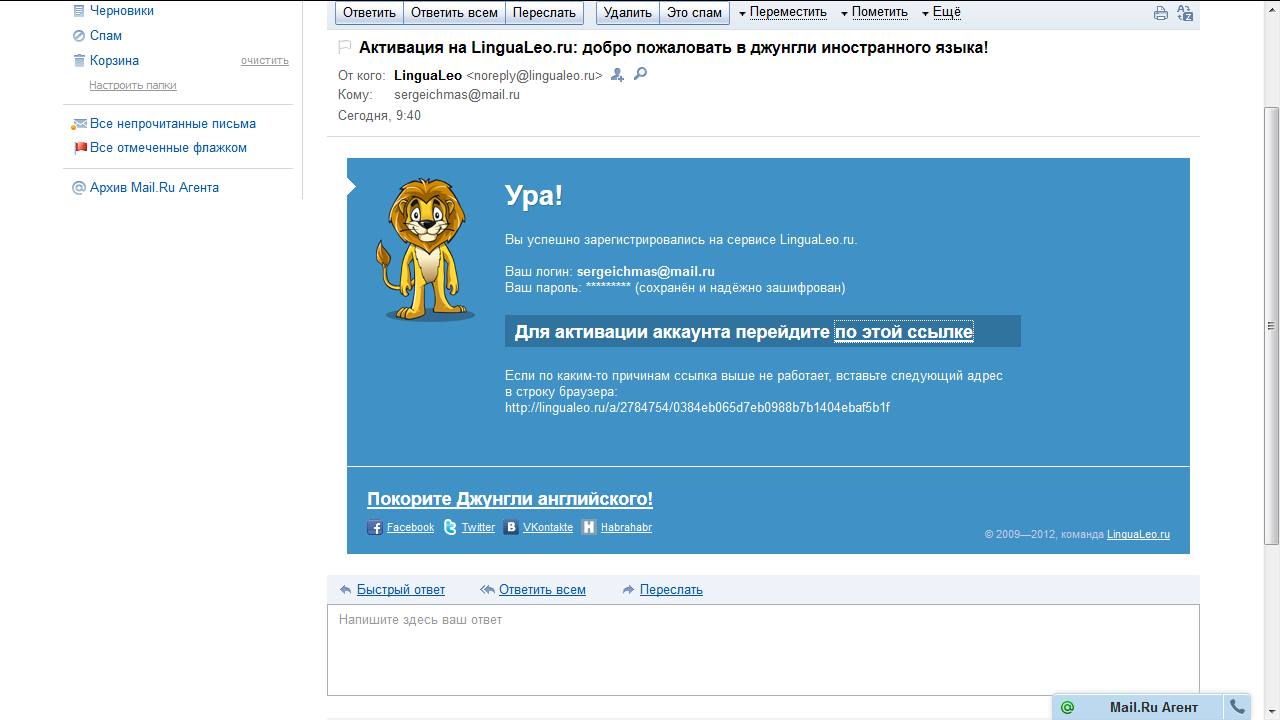Screen dimensions: 1280x720
Task: Click the VKontakte icon
Action: (511, 527)
